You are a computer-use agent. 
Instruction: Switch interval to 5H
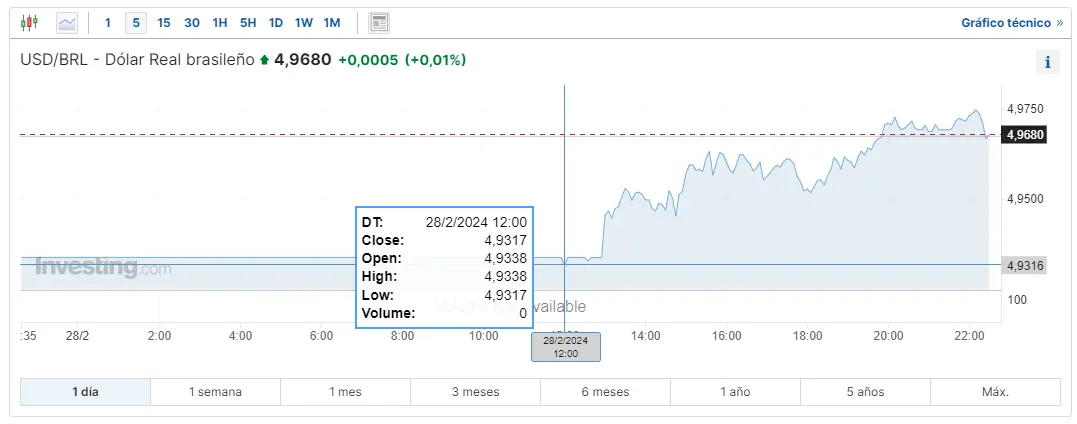[x=248, y=23]
